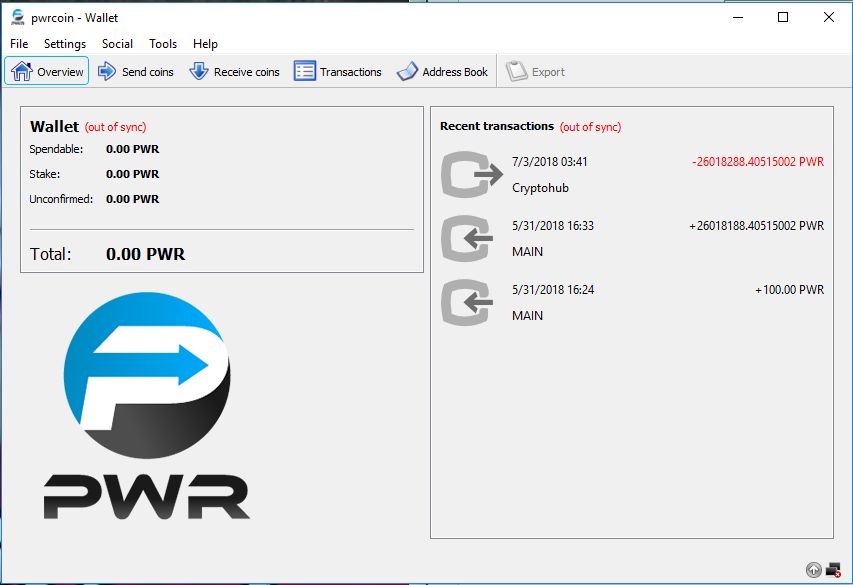Click MAIN label under 16:24 transaction
Image resolution: width=853 pixels, height=585 pixels.
[x=527, y=316]
